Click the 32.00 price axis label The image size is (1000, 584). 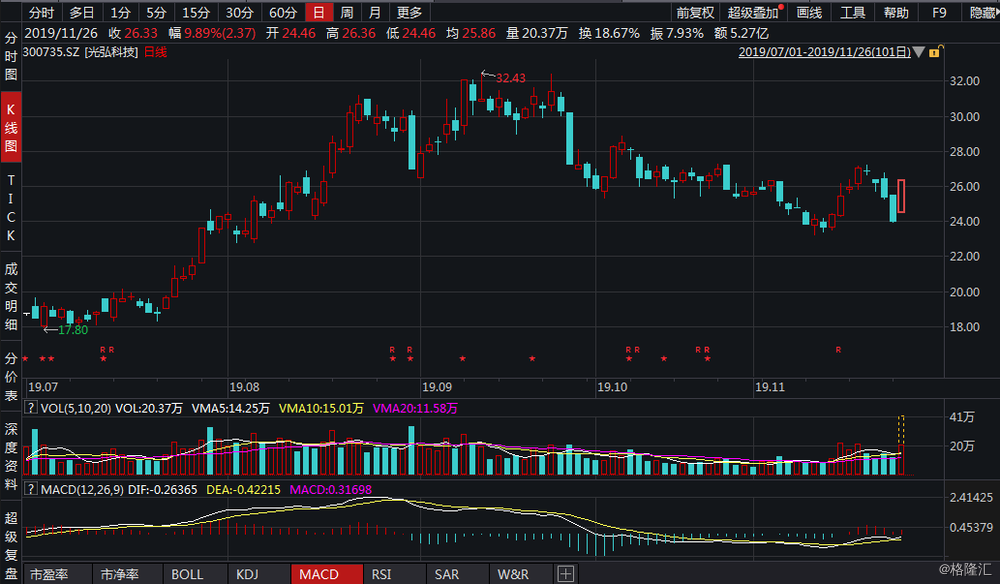click(965, 81)
